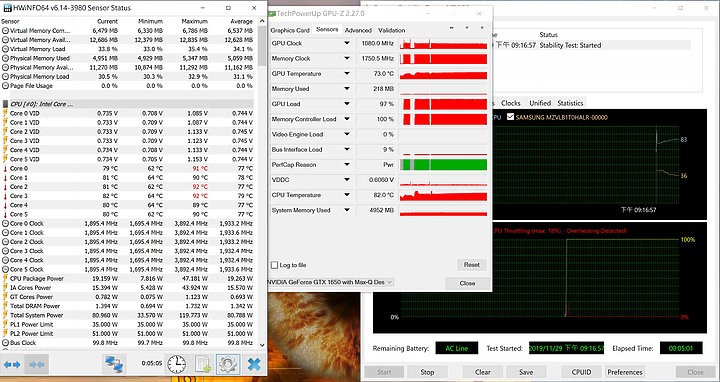720x382 pixels.
Task: Open HWiNFO sensor settings gear
Action: click(x=228, y=365)
